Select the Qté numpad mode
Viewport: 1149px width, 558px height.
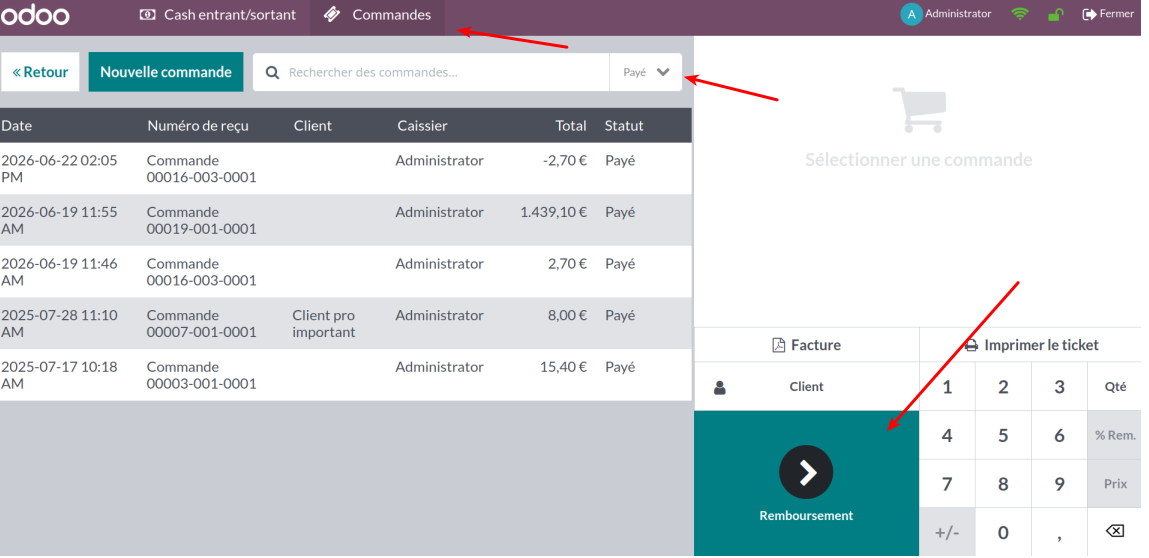coord(1115,386)
